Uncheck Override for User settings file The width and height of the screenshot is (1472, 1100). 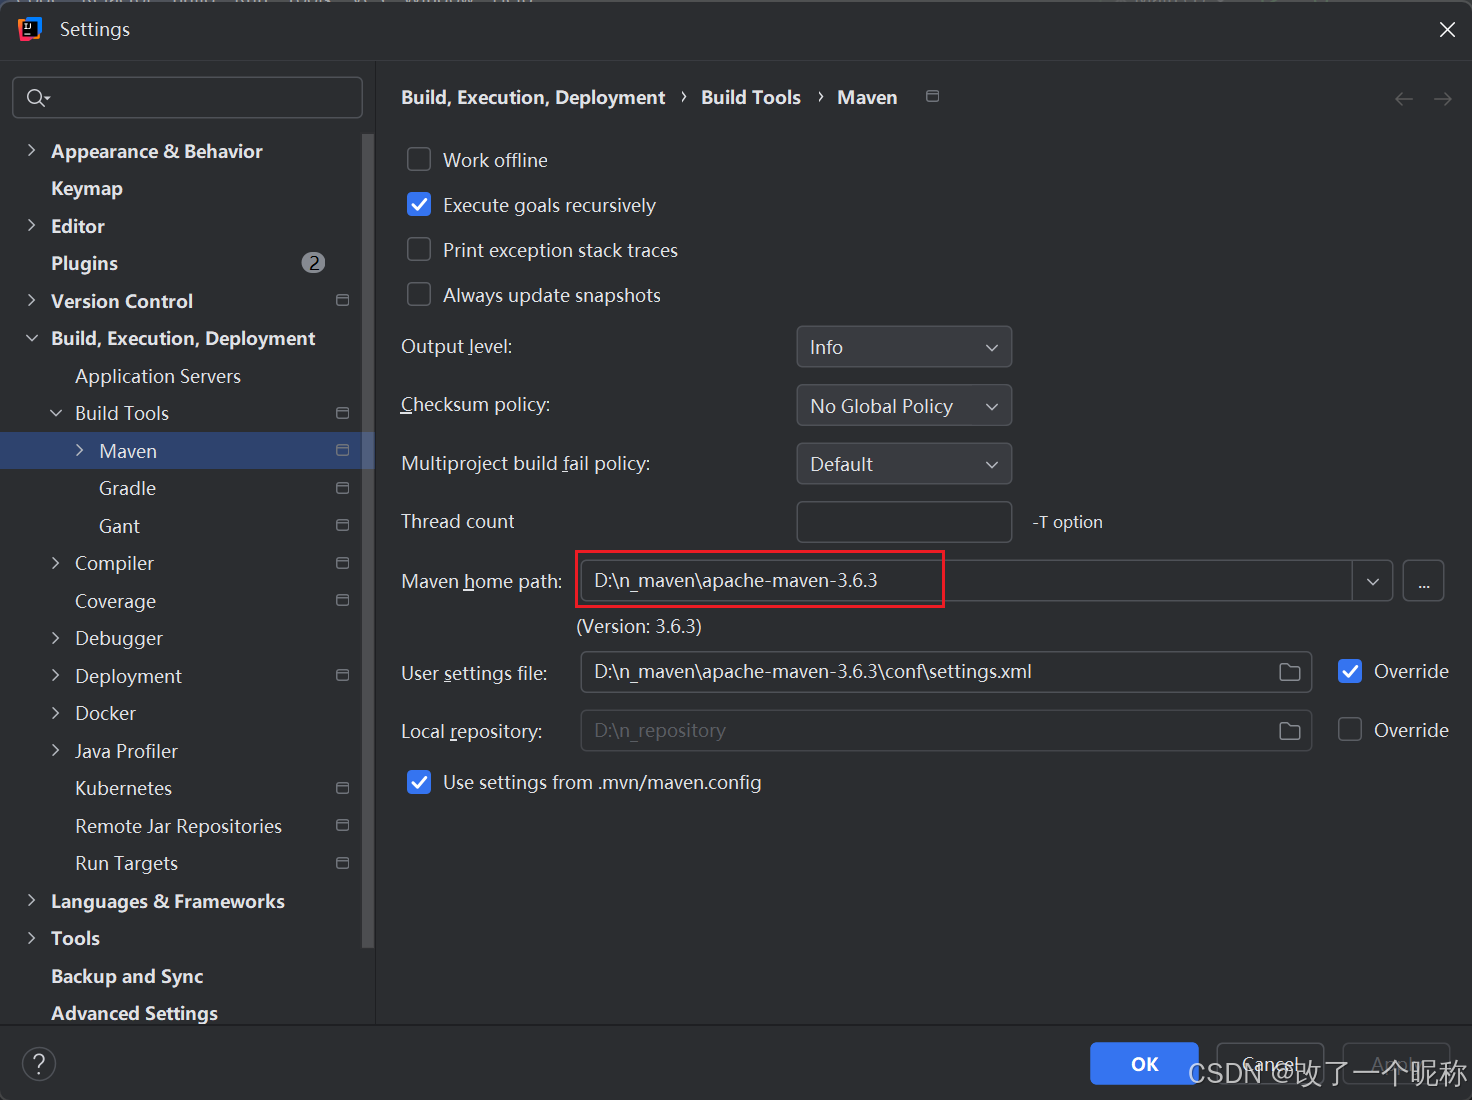[1350, 671]
